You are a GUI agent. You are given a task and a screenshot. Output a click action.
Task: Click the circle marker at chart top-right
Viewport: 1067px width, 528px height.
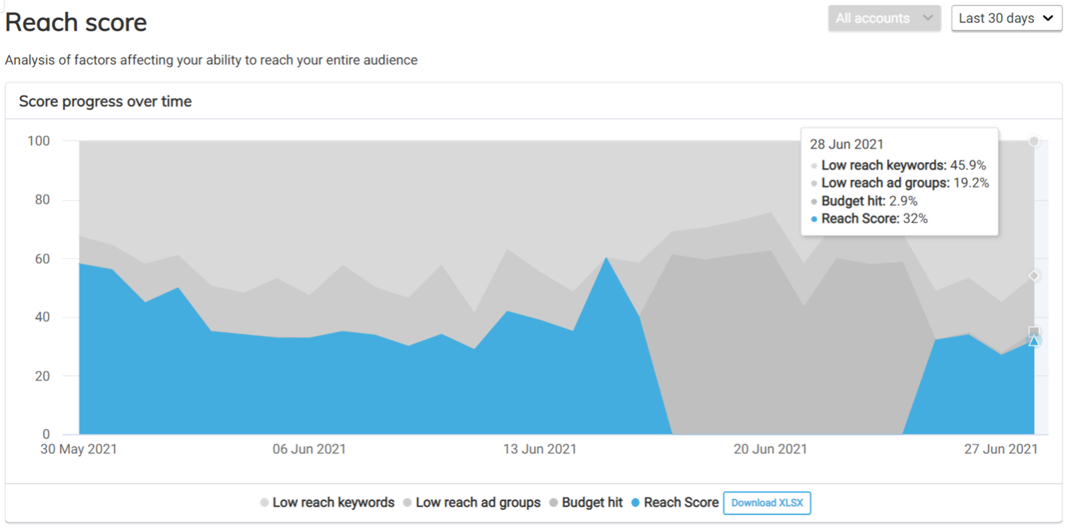coord(1034,141)
